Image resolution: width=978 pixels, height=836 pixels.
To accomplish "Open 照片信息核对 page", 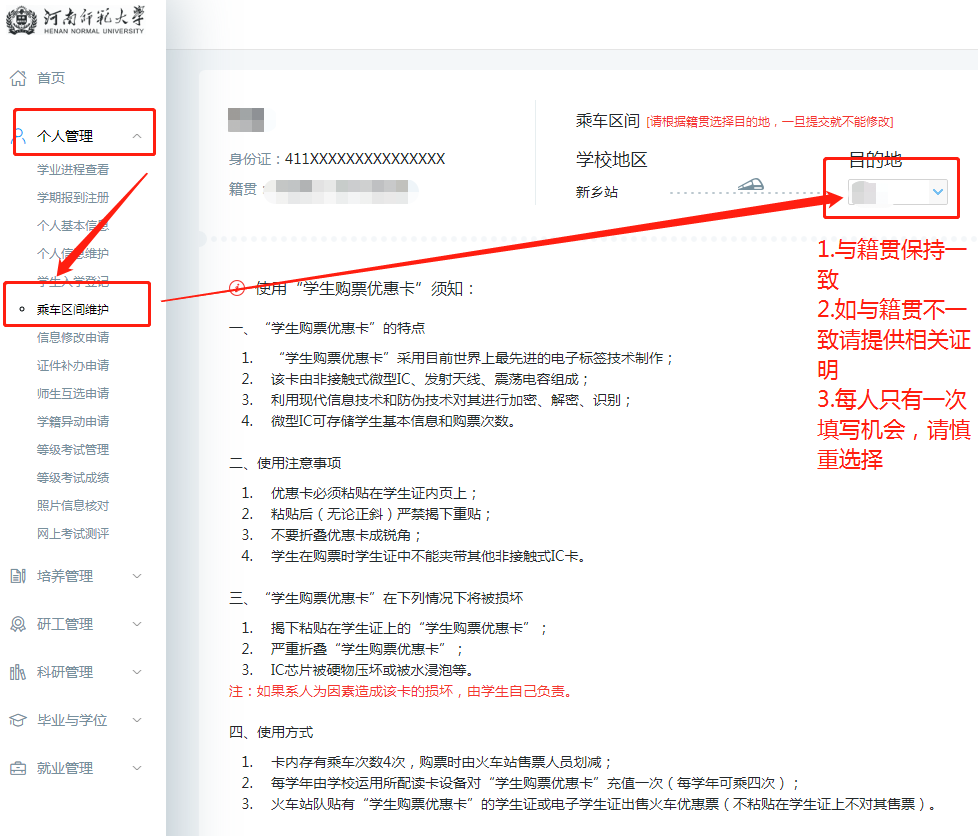I will tap(73, 506).
